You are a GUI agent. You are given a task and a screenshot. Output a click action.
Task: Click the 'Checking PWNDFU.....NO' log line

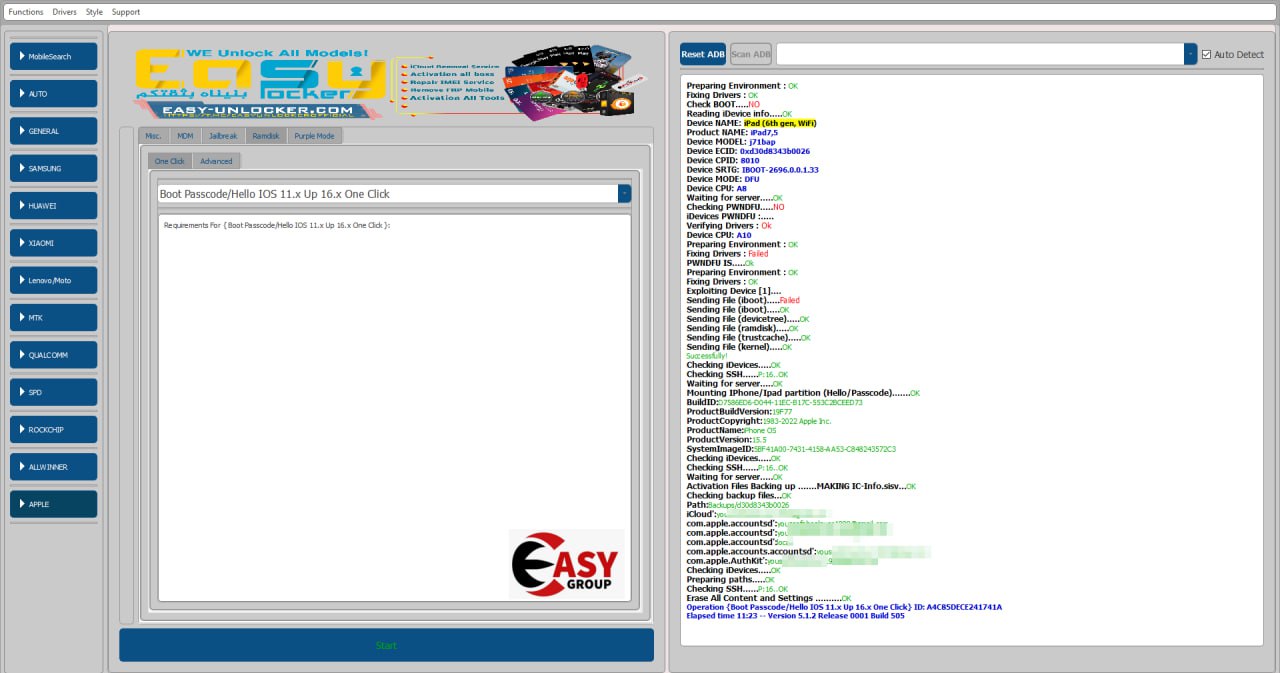735,208
